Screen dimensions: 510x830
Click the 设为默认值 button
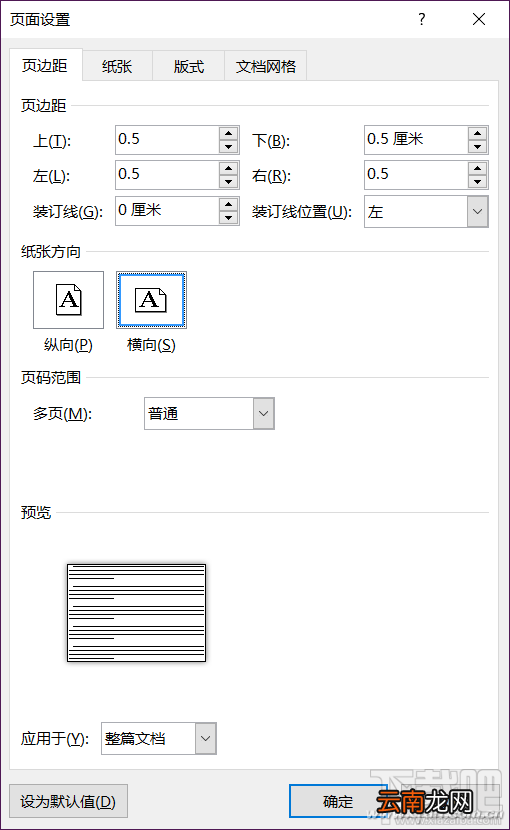click(68, 801)
